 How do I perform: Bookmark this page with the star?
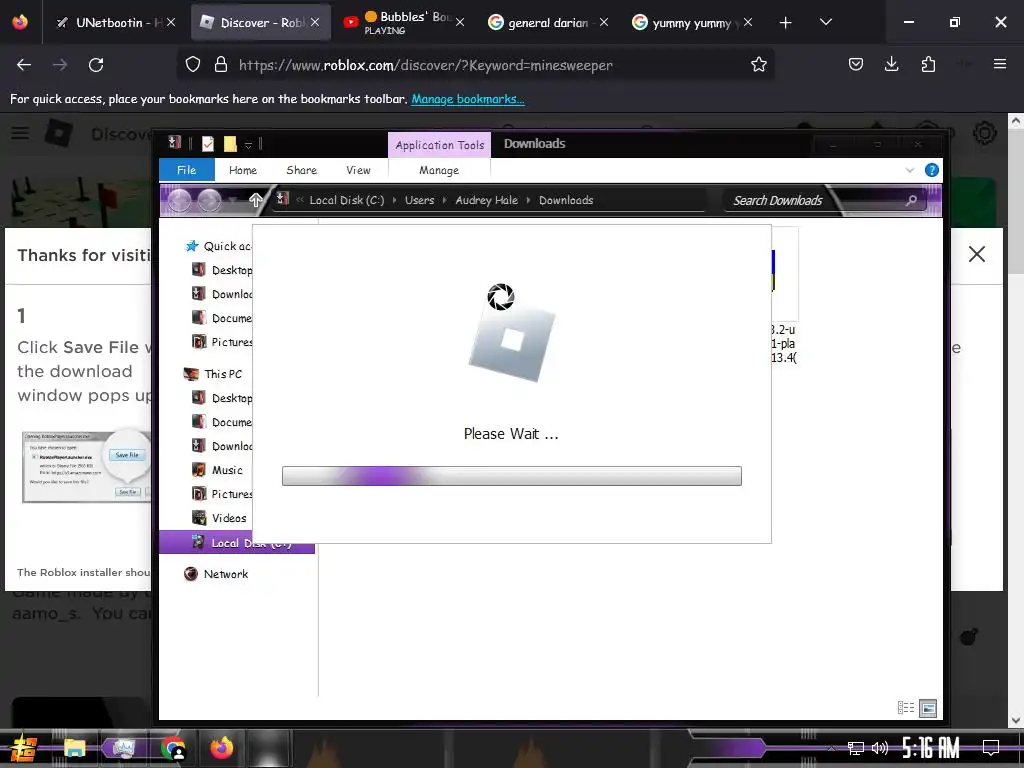click(758, 65)
